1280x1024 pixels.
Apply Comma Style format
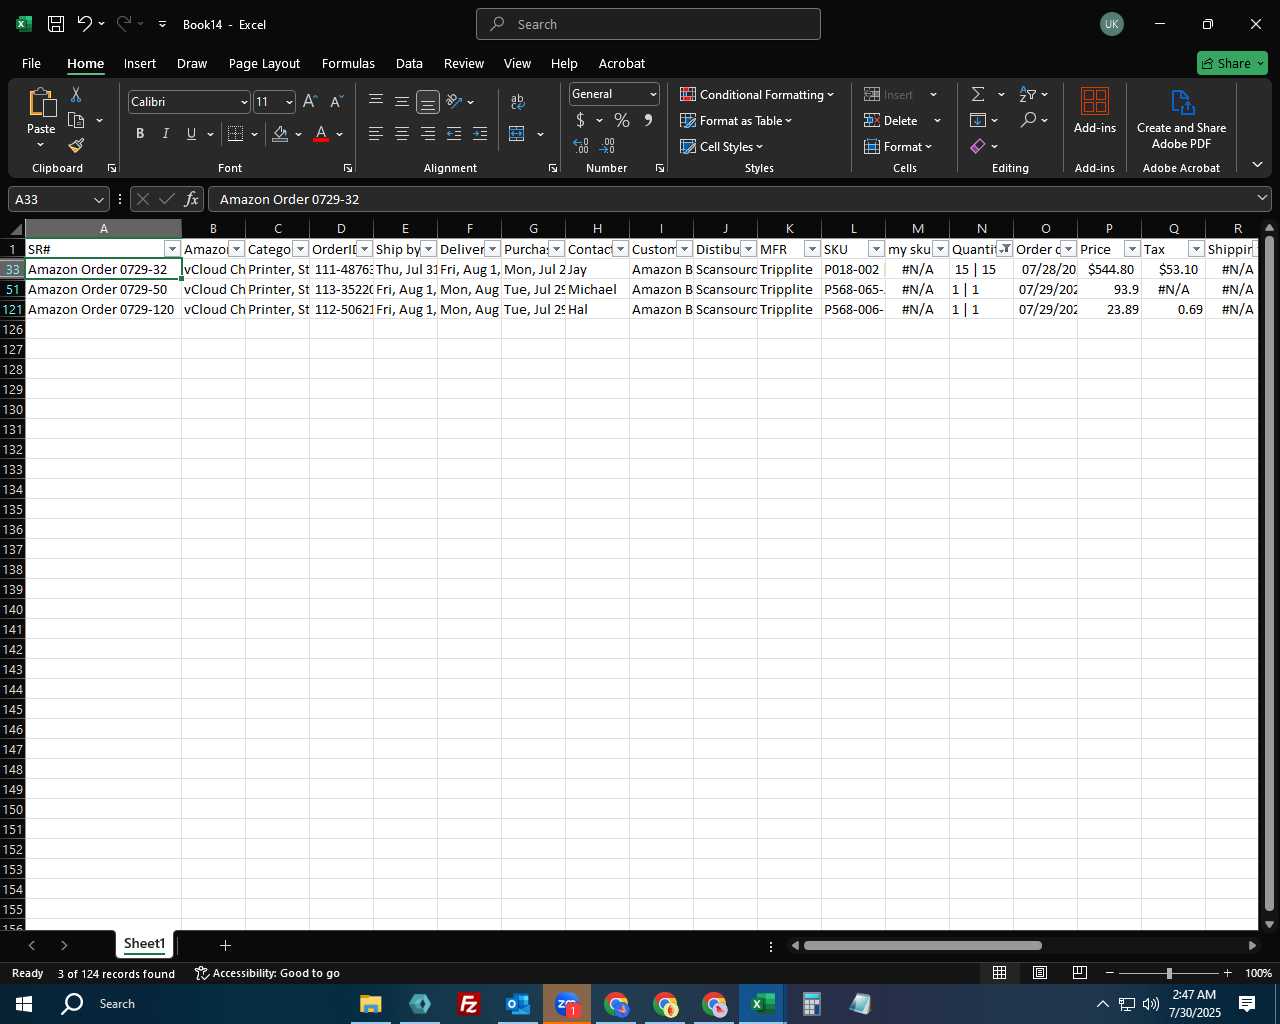(648, 121)
